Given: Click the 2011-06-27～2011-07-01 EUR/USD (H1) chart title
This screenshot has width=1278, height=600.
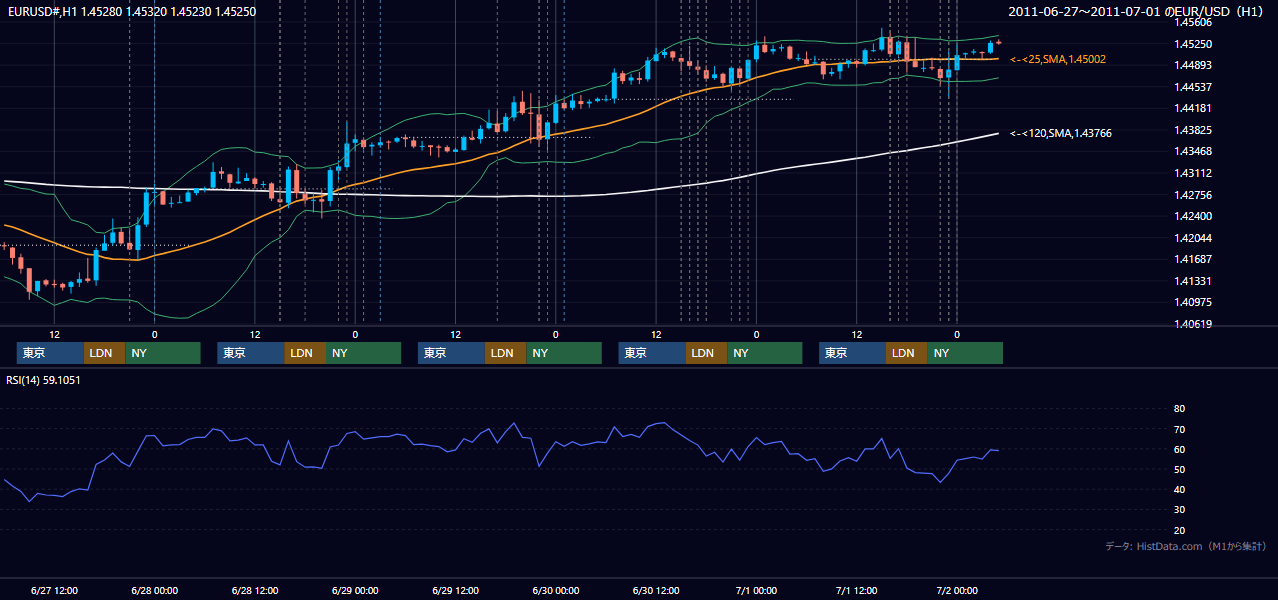Looking at the screenshot, I should point(1136,11).
